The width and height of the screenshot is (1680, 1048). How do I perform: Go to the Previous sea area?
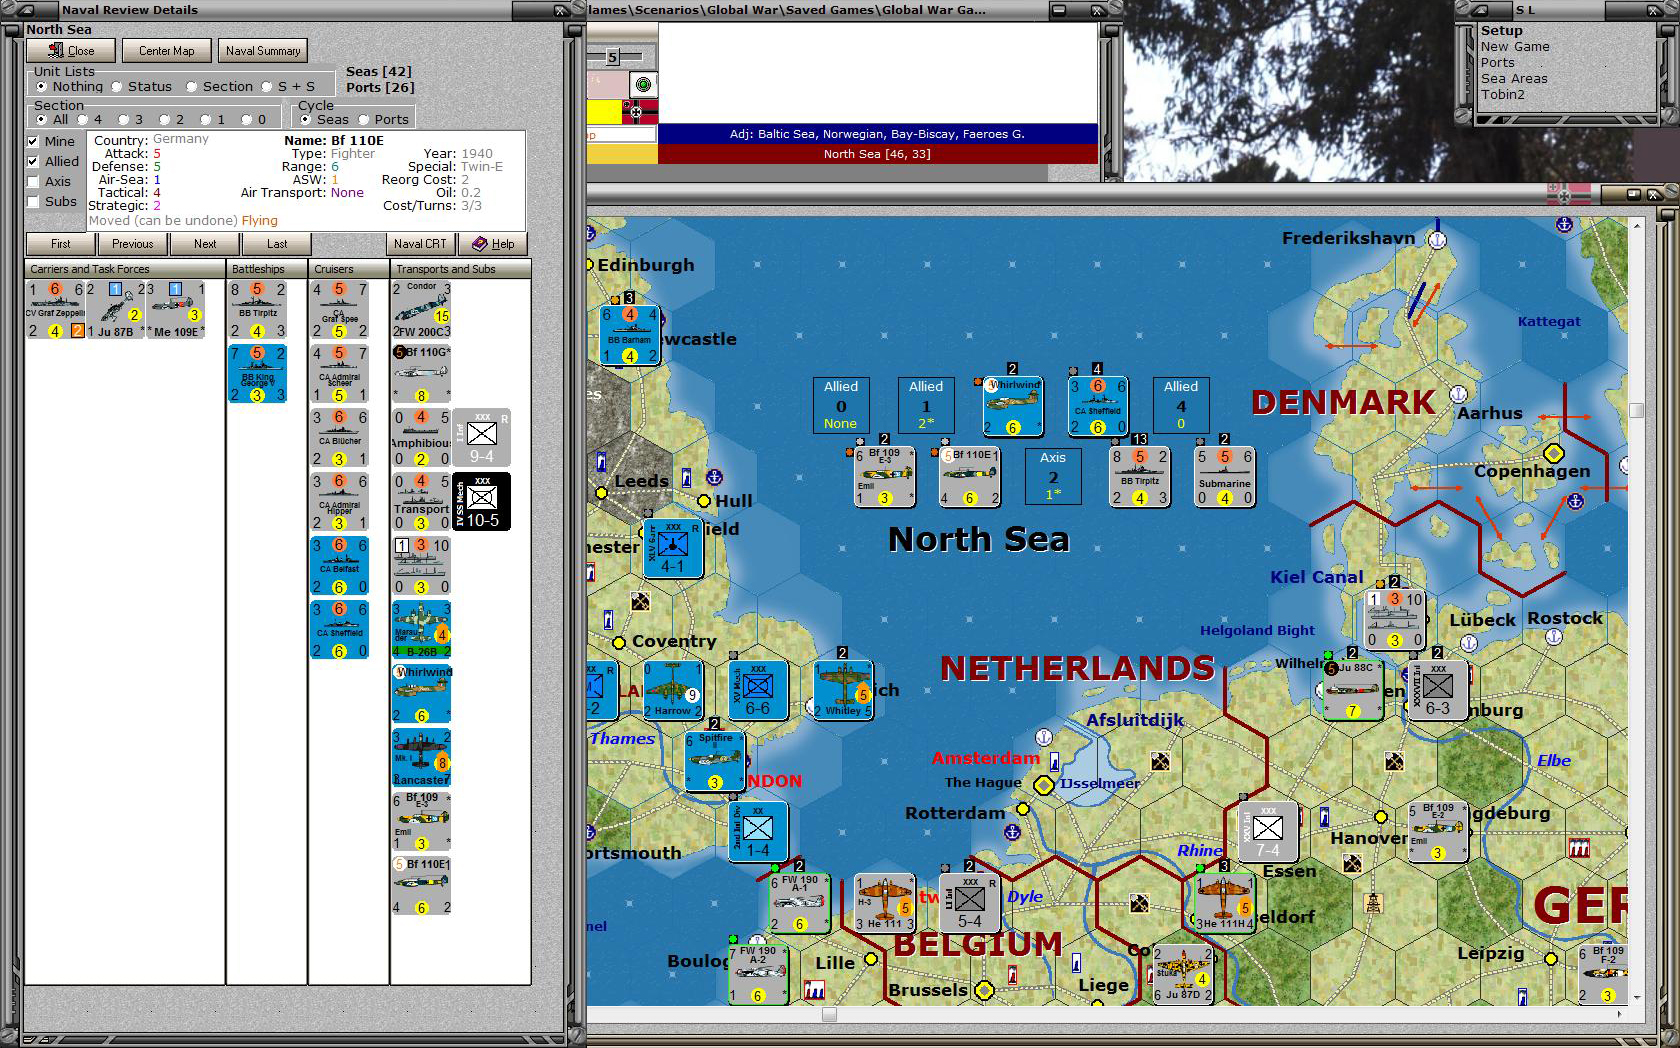coord(133,244)
